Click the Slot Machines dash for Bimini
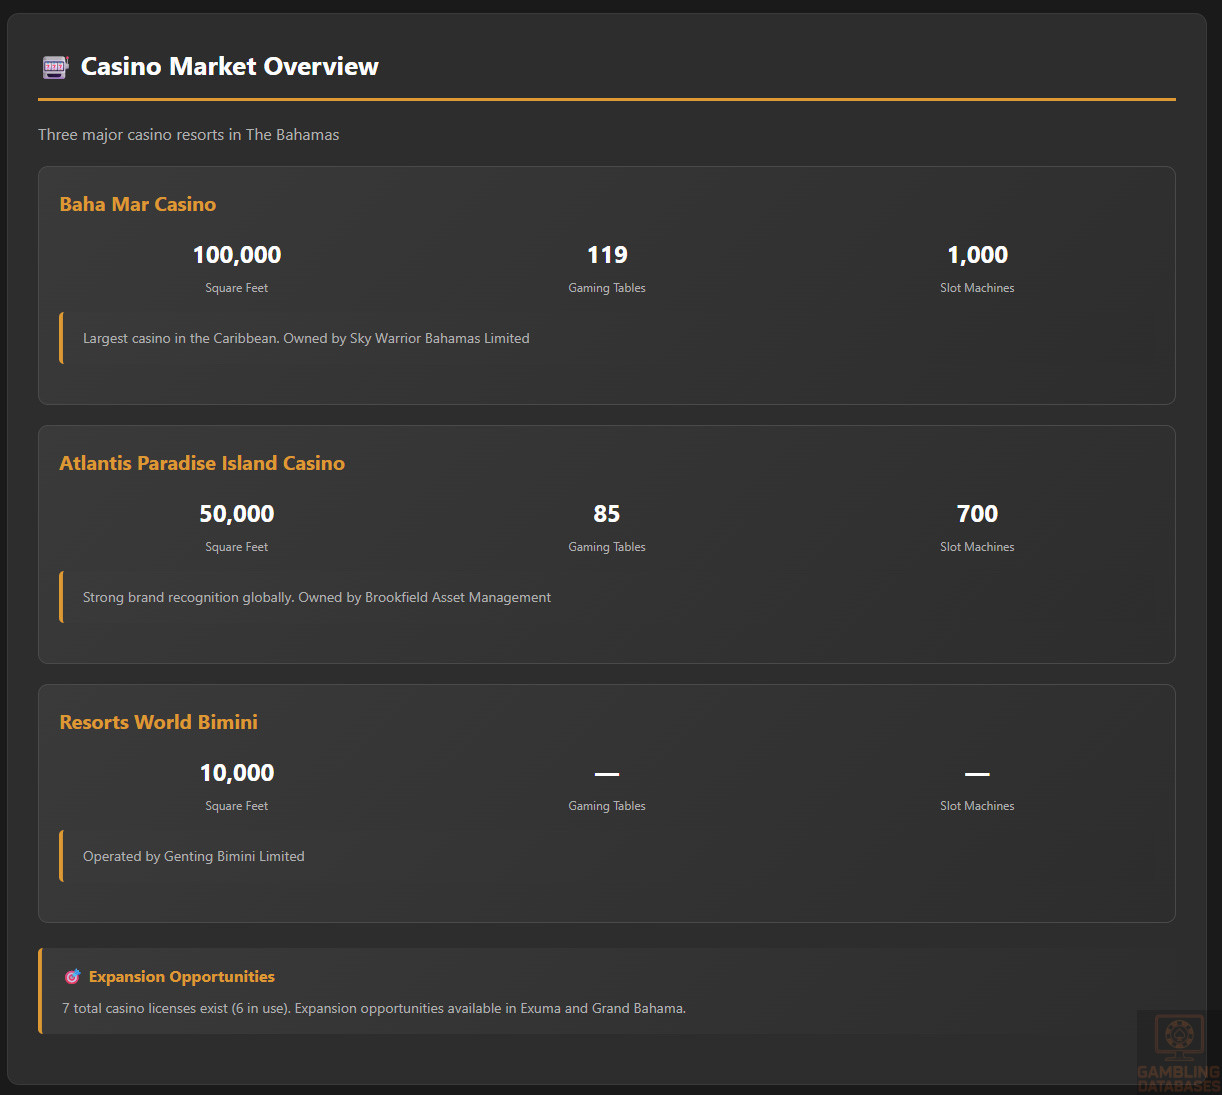Screen dimensions: 1222x1095 click(977, 774)
